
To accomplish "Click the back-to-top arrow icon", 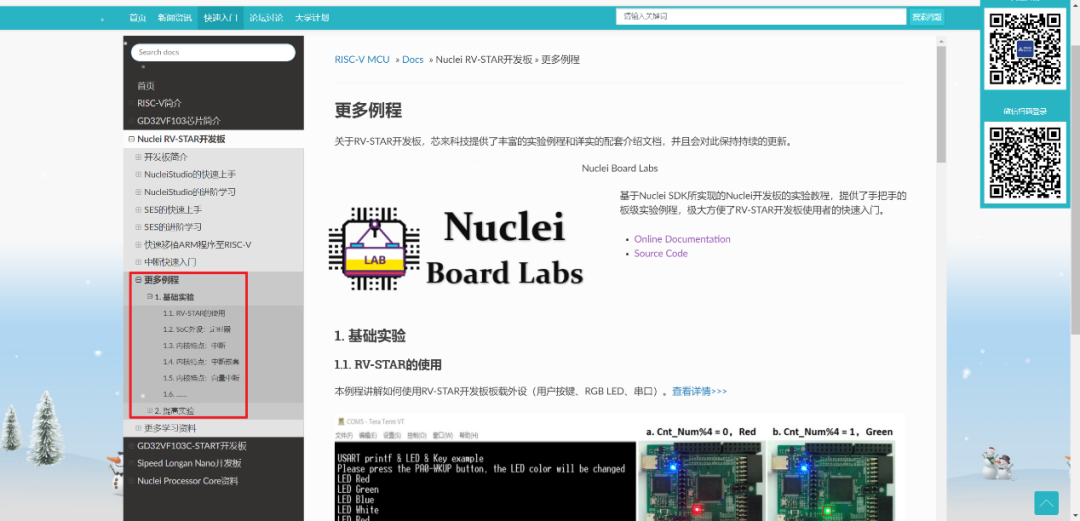I will [1046, 503].
